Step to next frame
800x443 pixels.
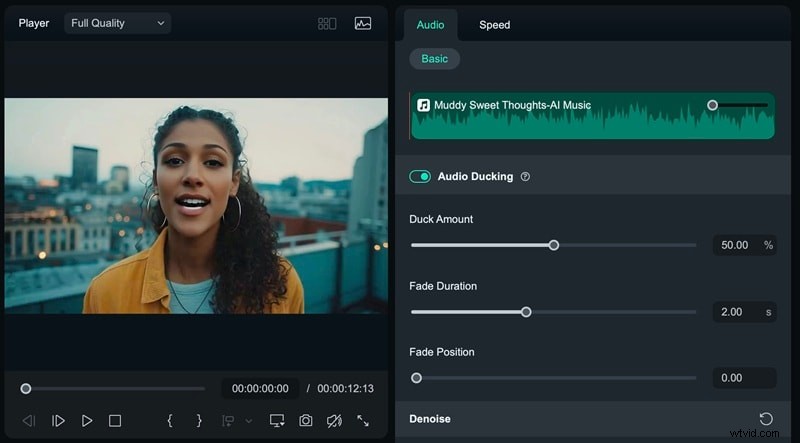coord(58,421)
